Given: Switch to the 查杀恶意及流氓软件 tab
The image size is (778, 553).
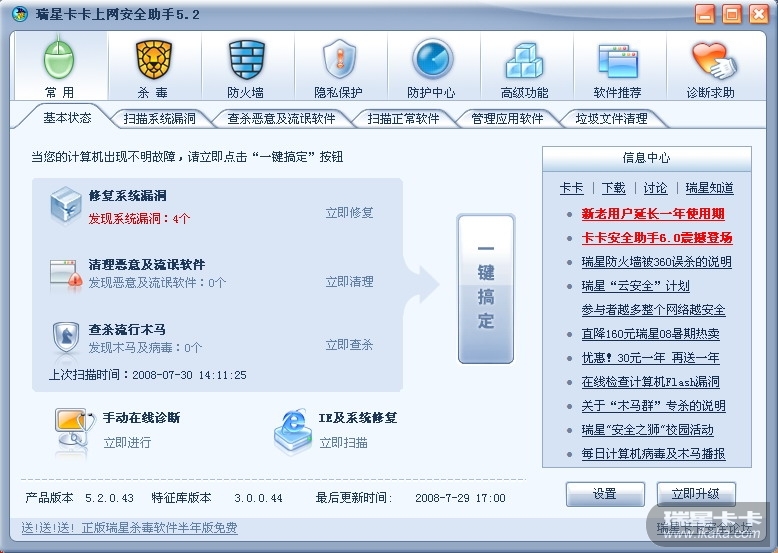Looking at the screenshot, I should 281,119.
